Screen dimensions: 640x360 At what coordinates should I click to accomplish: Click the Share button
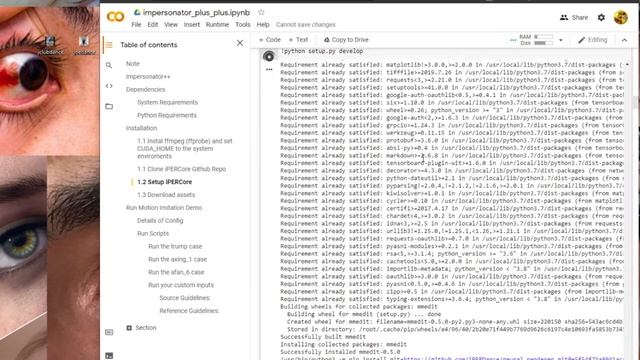pos(574,18)
